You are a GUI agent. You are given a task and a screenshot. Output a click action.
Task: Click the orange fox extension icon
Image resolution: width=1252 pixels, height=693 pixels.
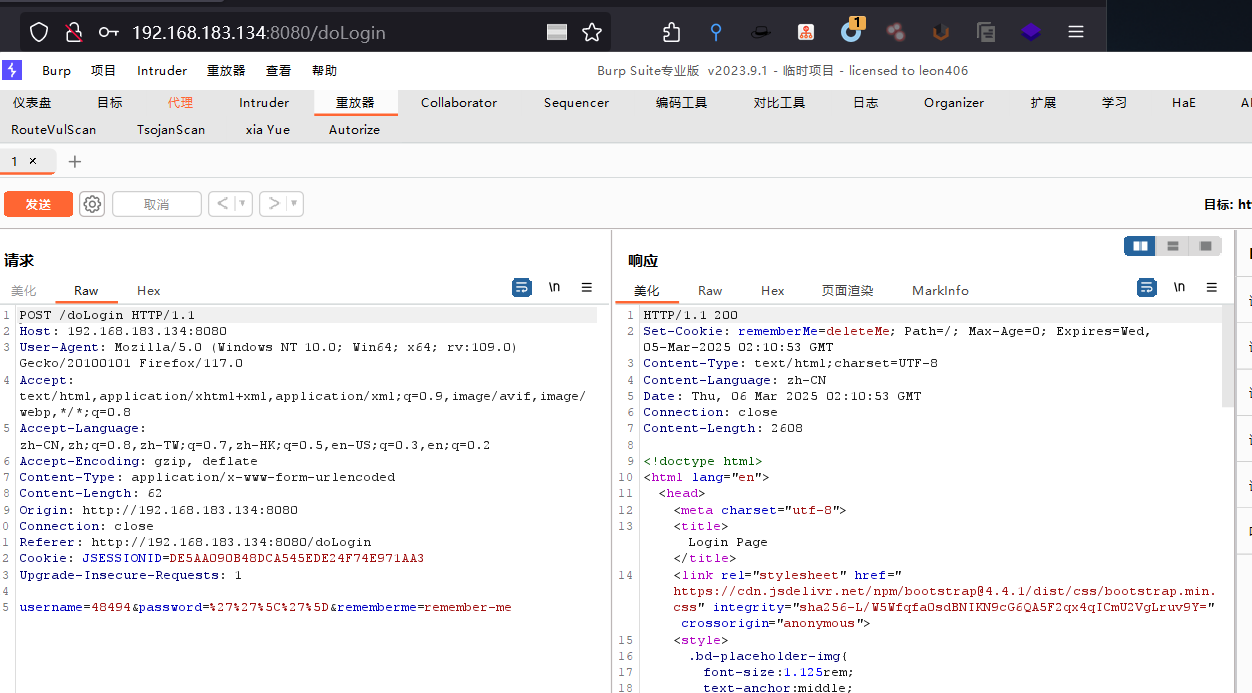(x=940, y=32)
